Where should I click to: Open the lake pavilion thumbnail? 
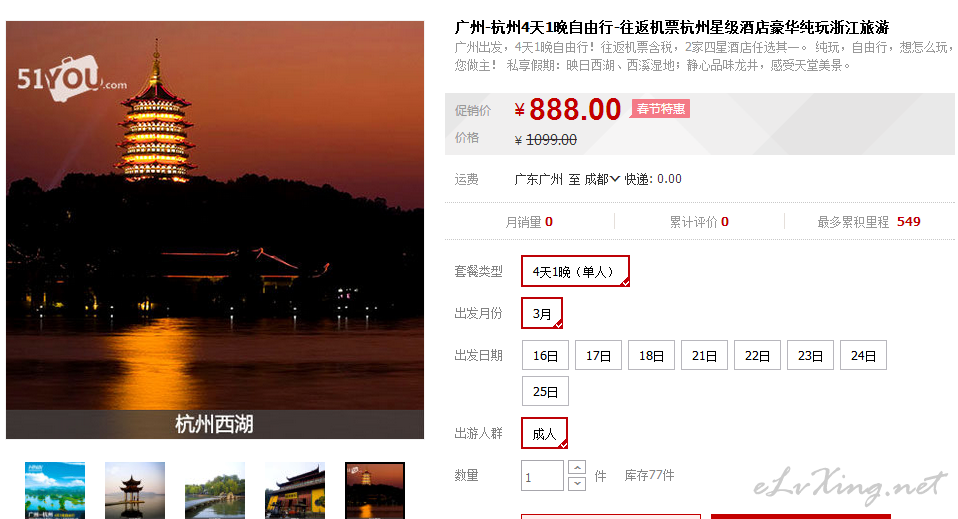pos(135,490)
